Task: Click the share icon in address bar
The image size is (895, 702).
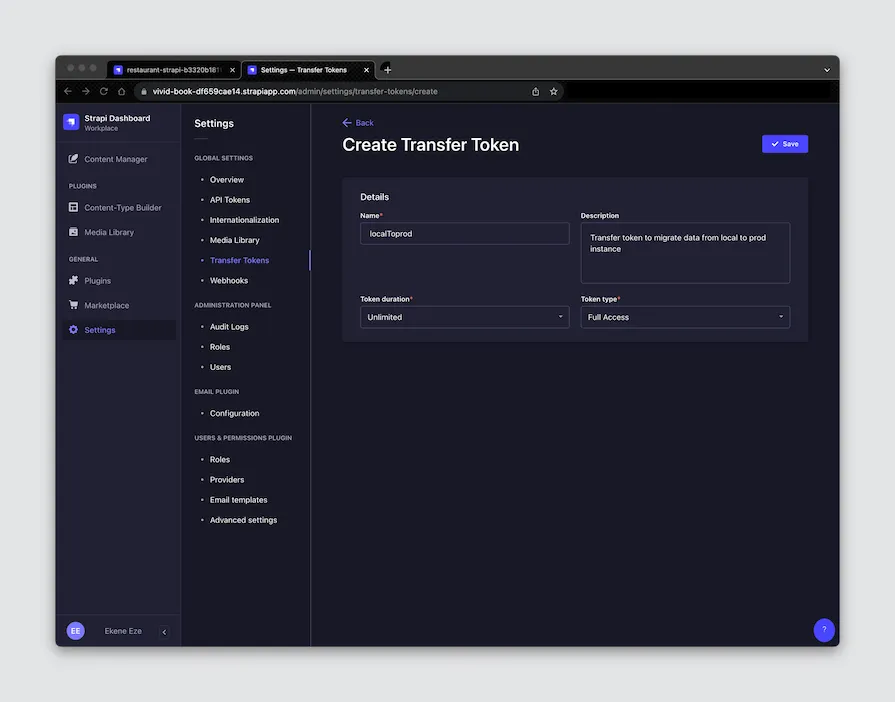Action: (535, 90)
